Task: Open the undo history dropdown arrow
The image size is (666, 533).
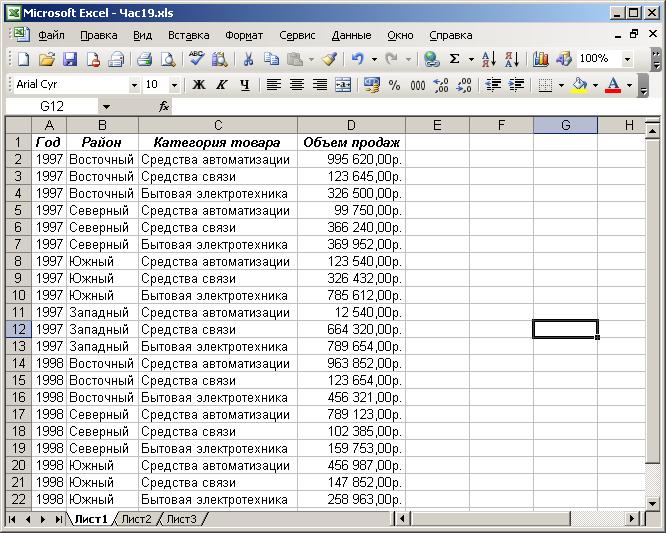Action: click(374, 59)
